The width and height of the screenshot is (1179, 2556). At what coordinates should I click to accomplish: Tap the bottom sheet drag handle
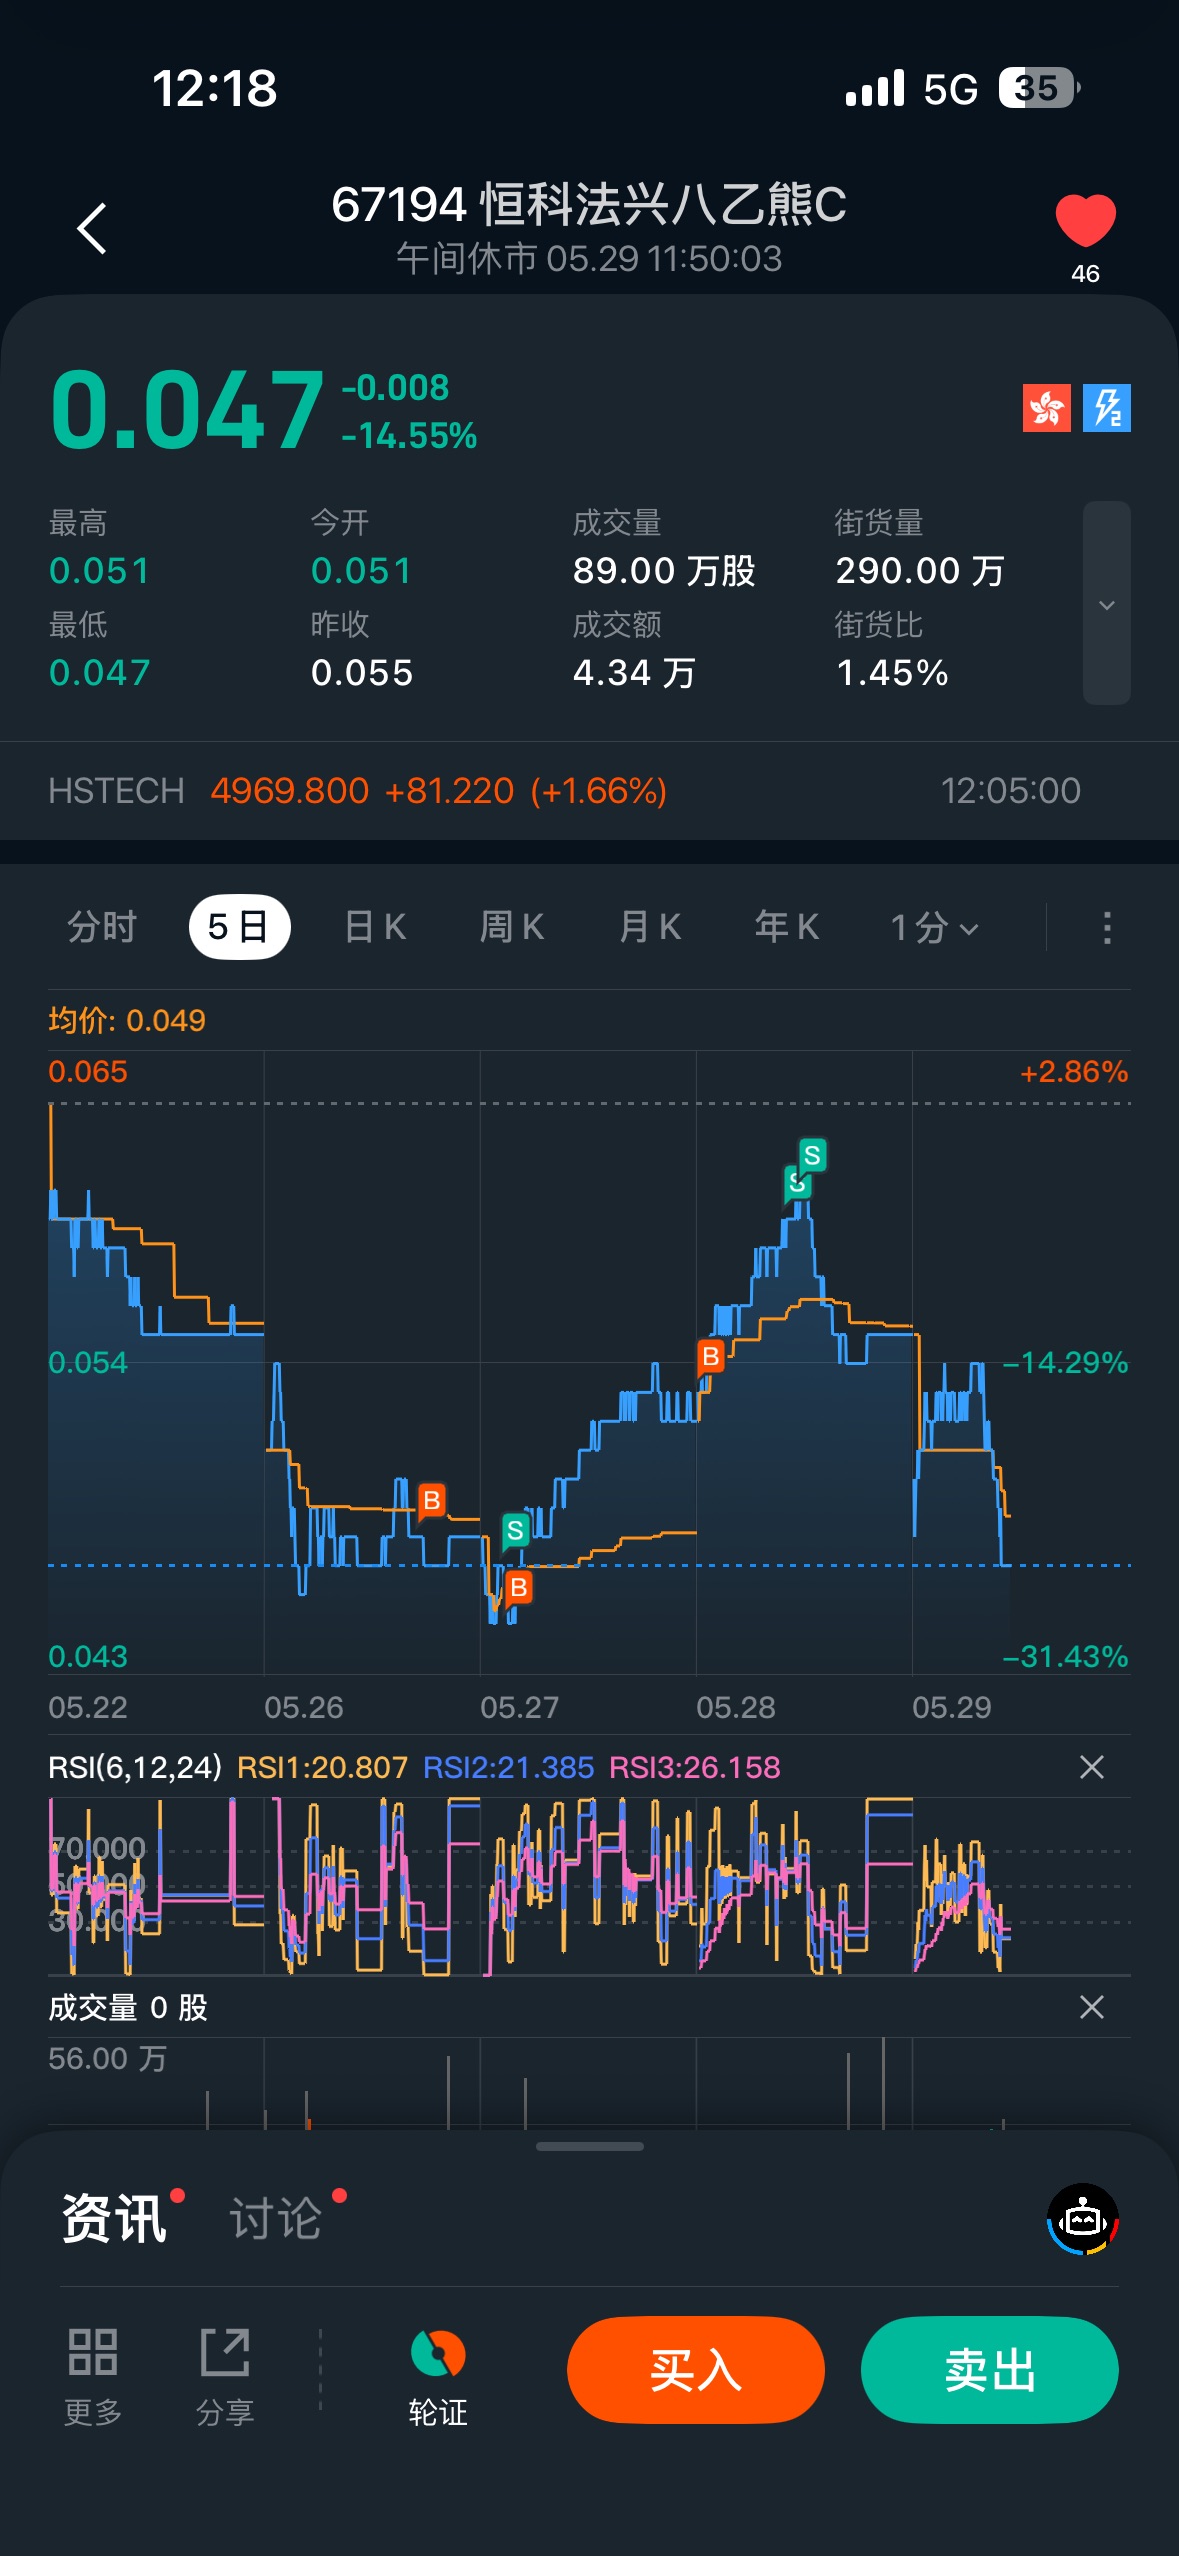pyautogui.click(x=589, y=2146)
